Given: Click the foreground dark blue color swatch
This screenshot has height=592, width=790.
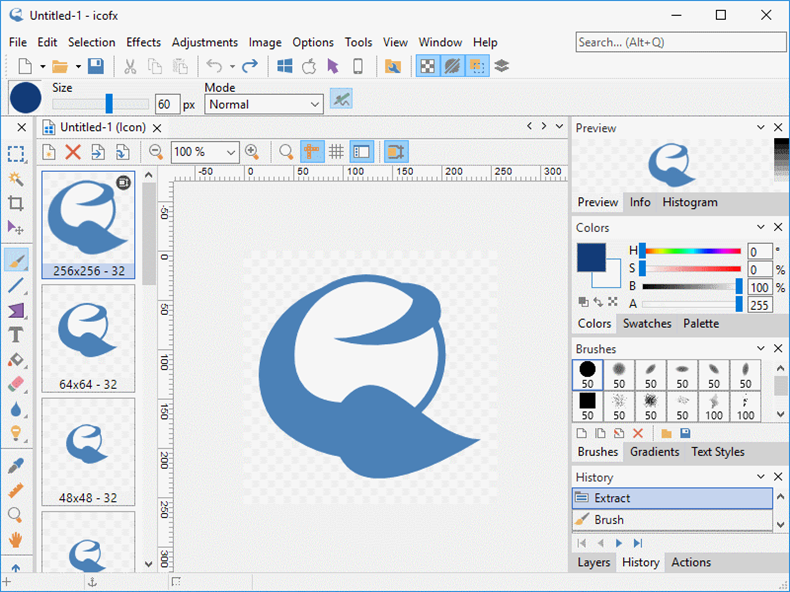Looking at the screenshot, I should [x=591, y=257].
